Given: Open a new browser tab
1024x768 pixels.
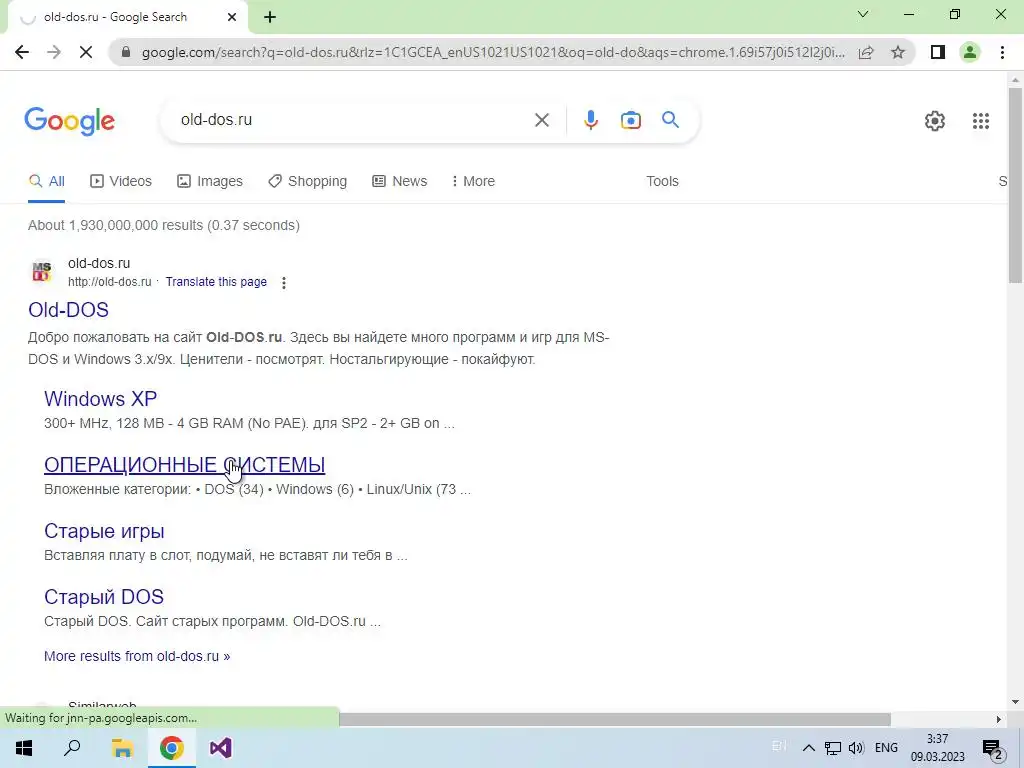Looking at the screenshot, I should pos(270,17).
